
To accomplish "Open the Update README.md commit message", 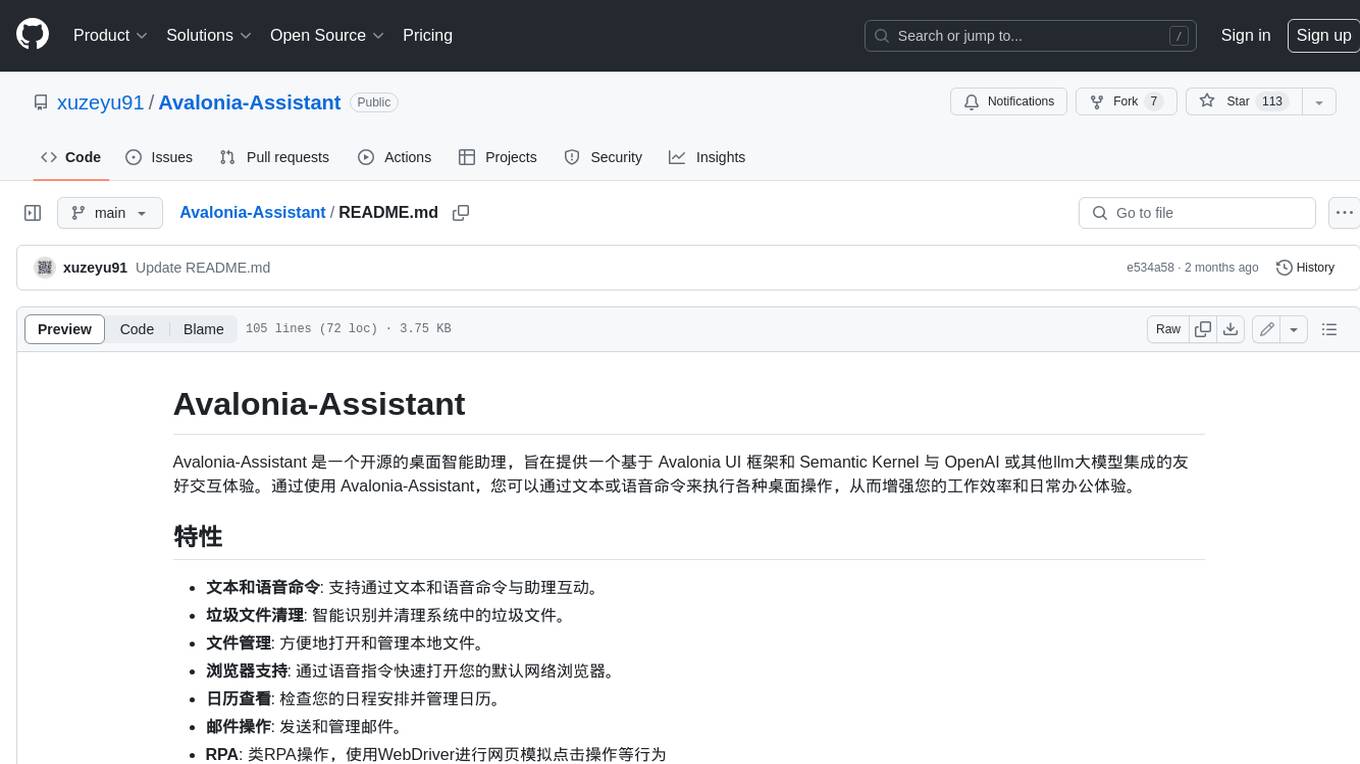I will tap(203, 267).
